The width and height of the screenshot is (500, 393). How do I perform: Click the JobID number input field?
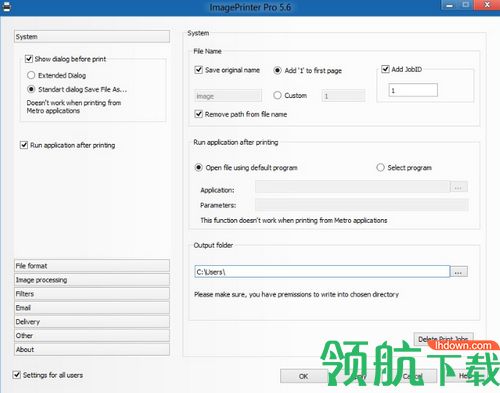413,90
